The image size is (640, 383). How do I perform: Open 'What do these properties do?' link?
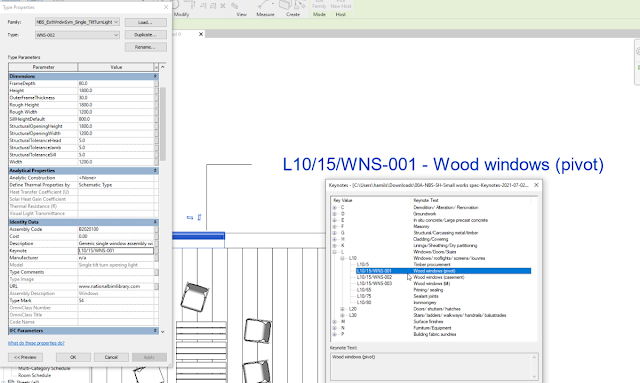[x=36, y=343]
